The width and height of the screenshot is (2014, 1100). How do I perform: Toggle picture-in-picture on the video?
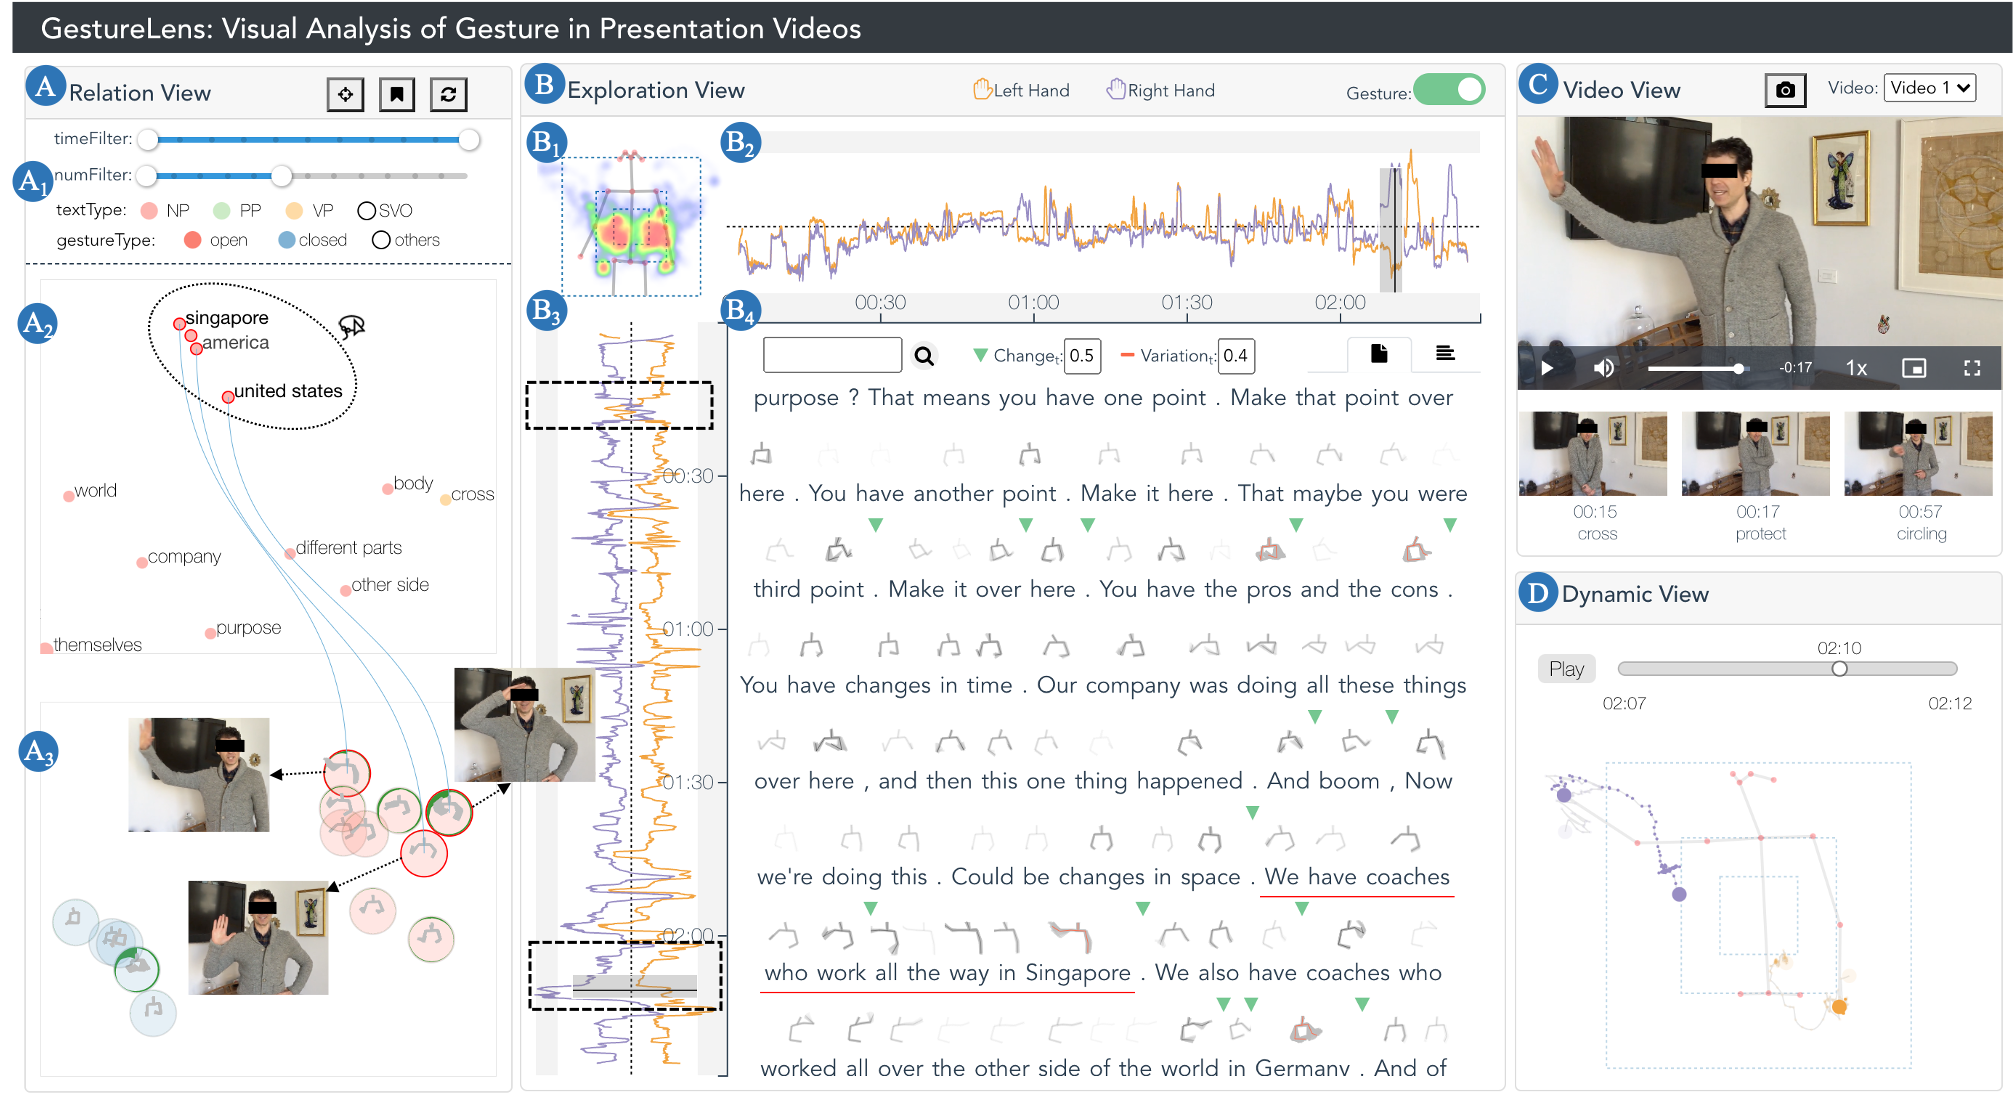click(1914, 368)
